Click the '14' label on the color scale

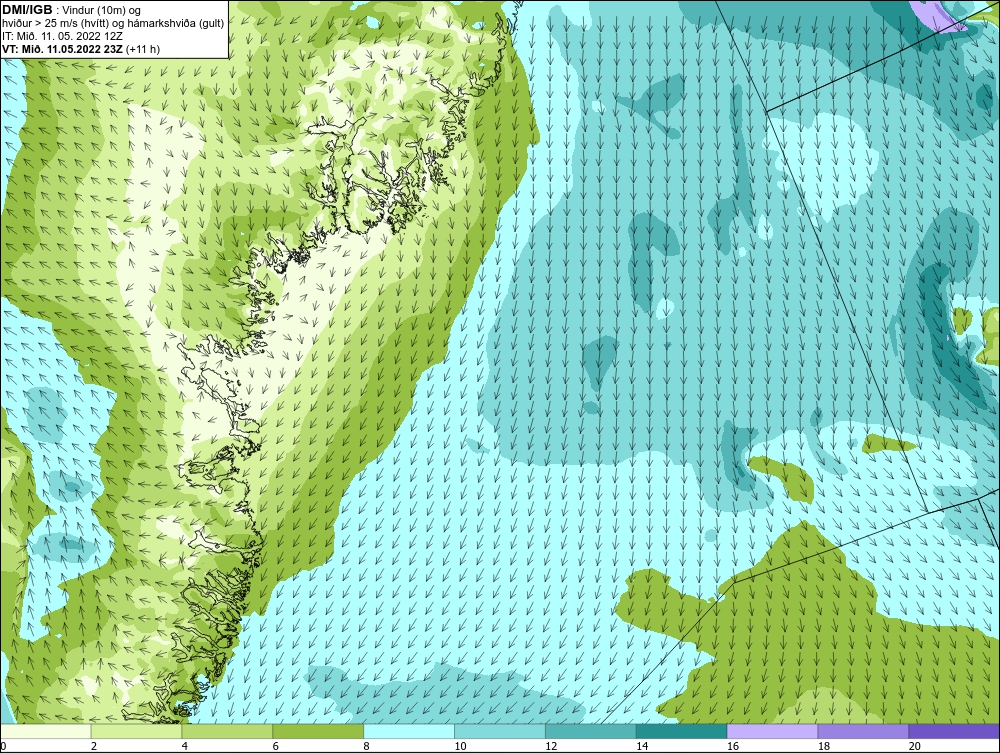click(642, 746)
